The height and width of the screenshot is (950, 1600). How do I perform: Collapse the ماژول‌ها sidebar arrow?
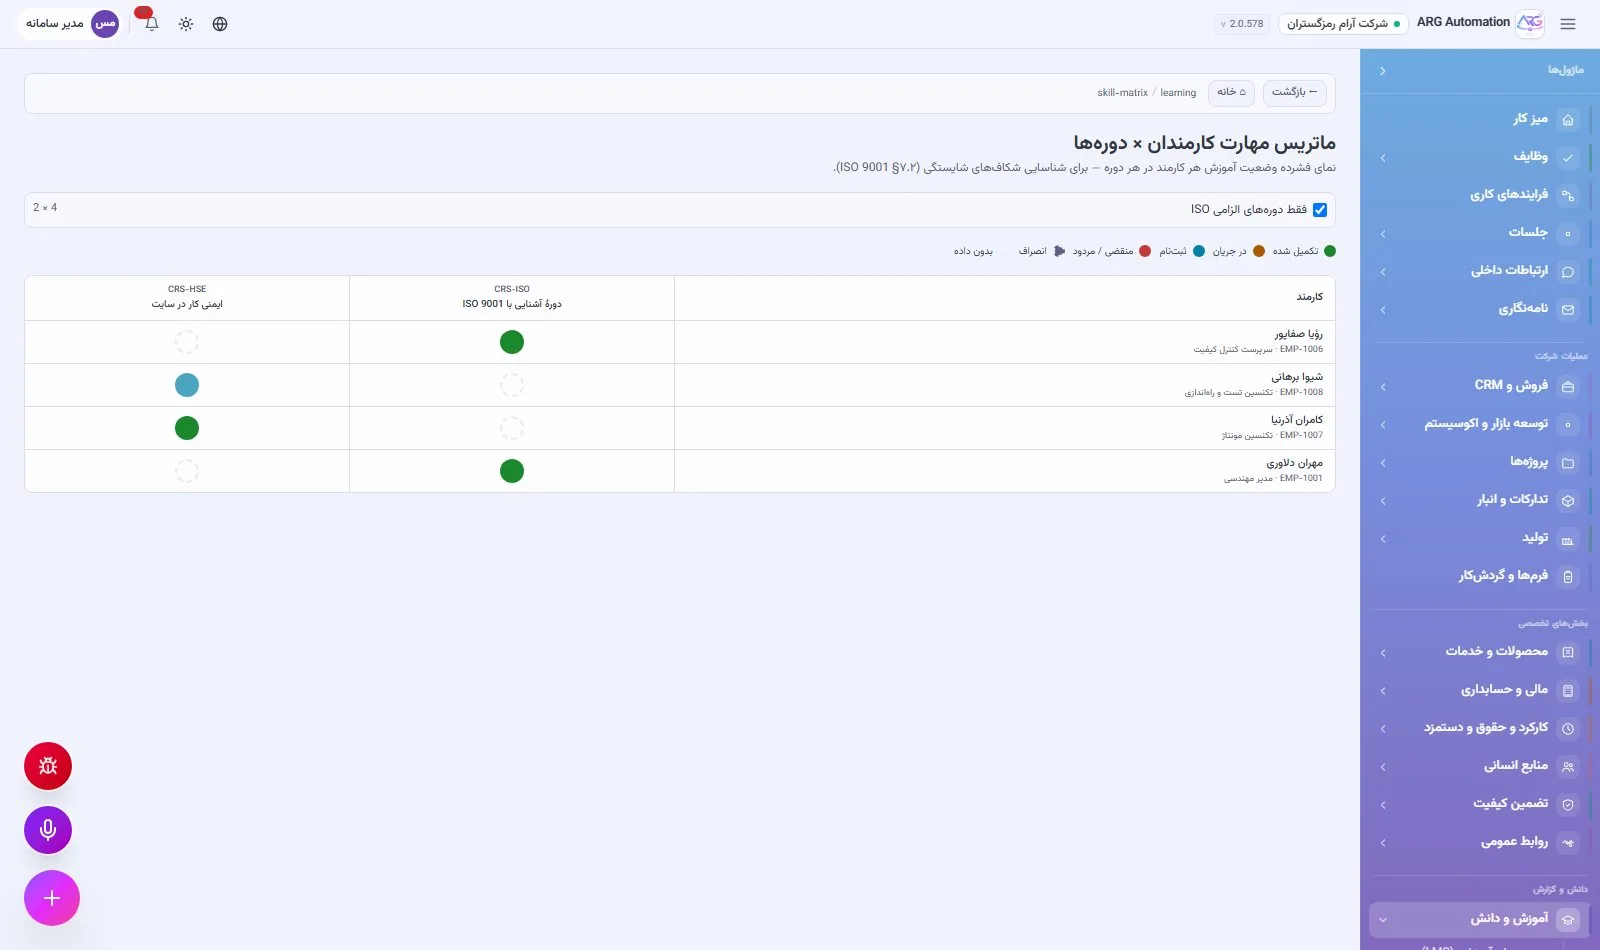(1383, 71)
